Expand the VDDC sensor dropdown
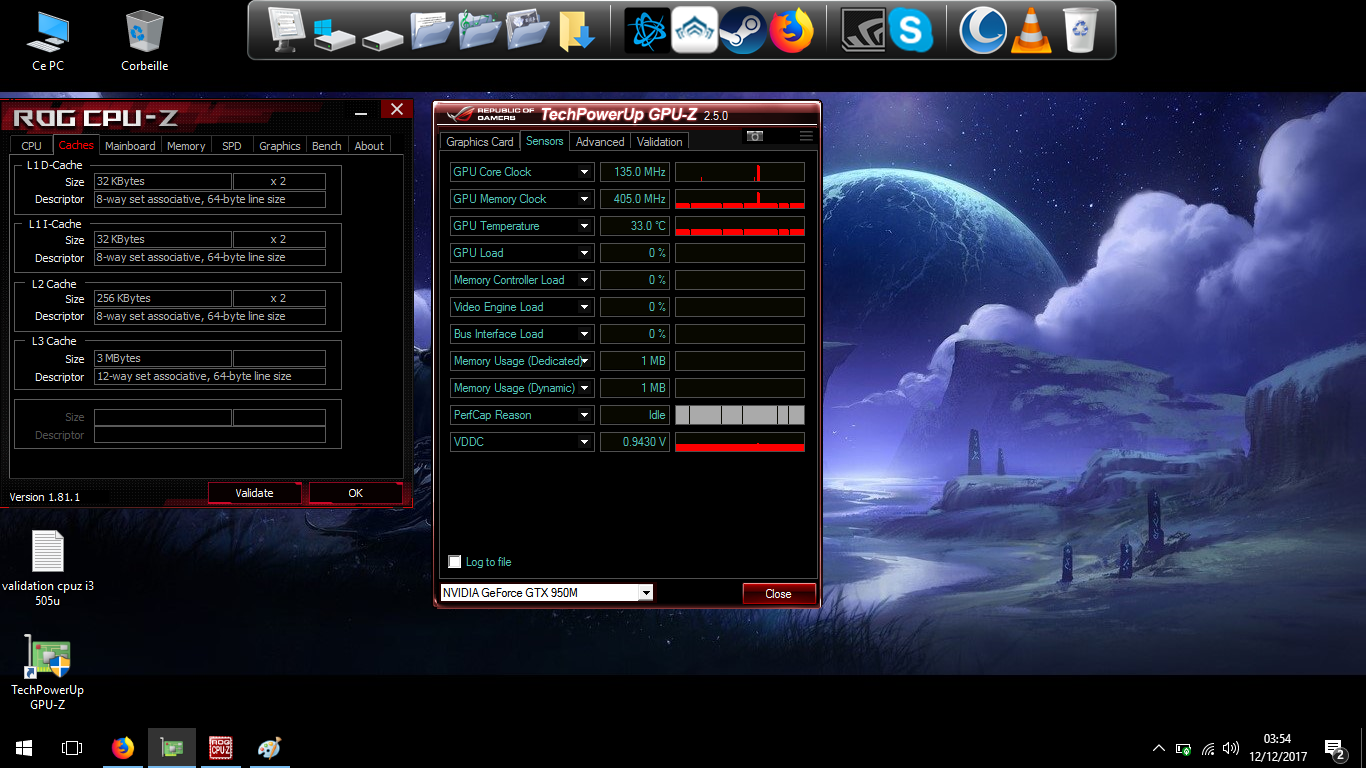Viewport: 1366px width, 768px height. coord(585,442)
